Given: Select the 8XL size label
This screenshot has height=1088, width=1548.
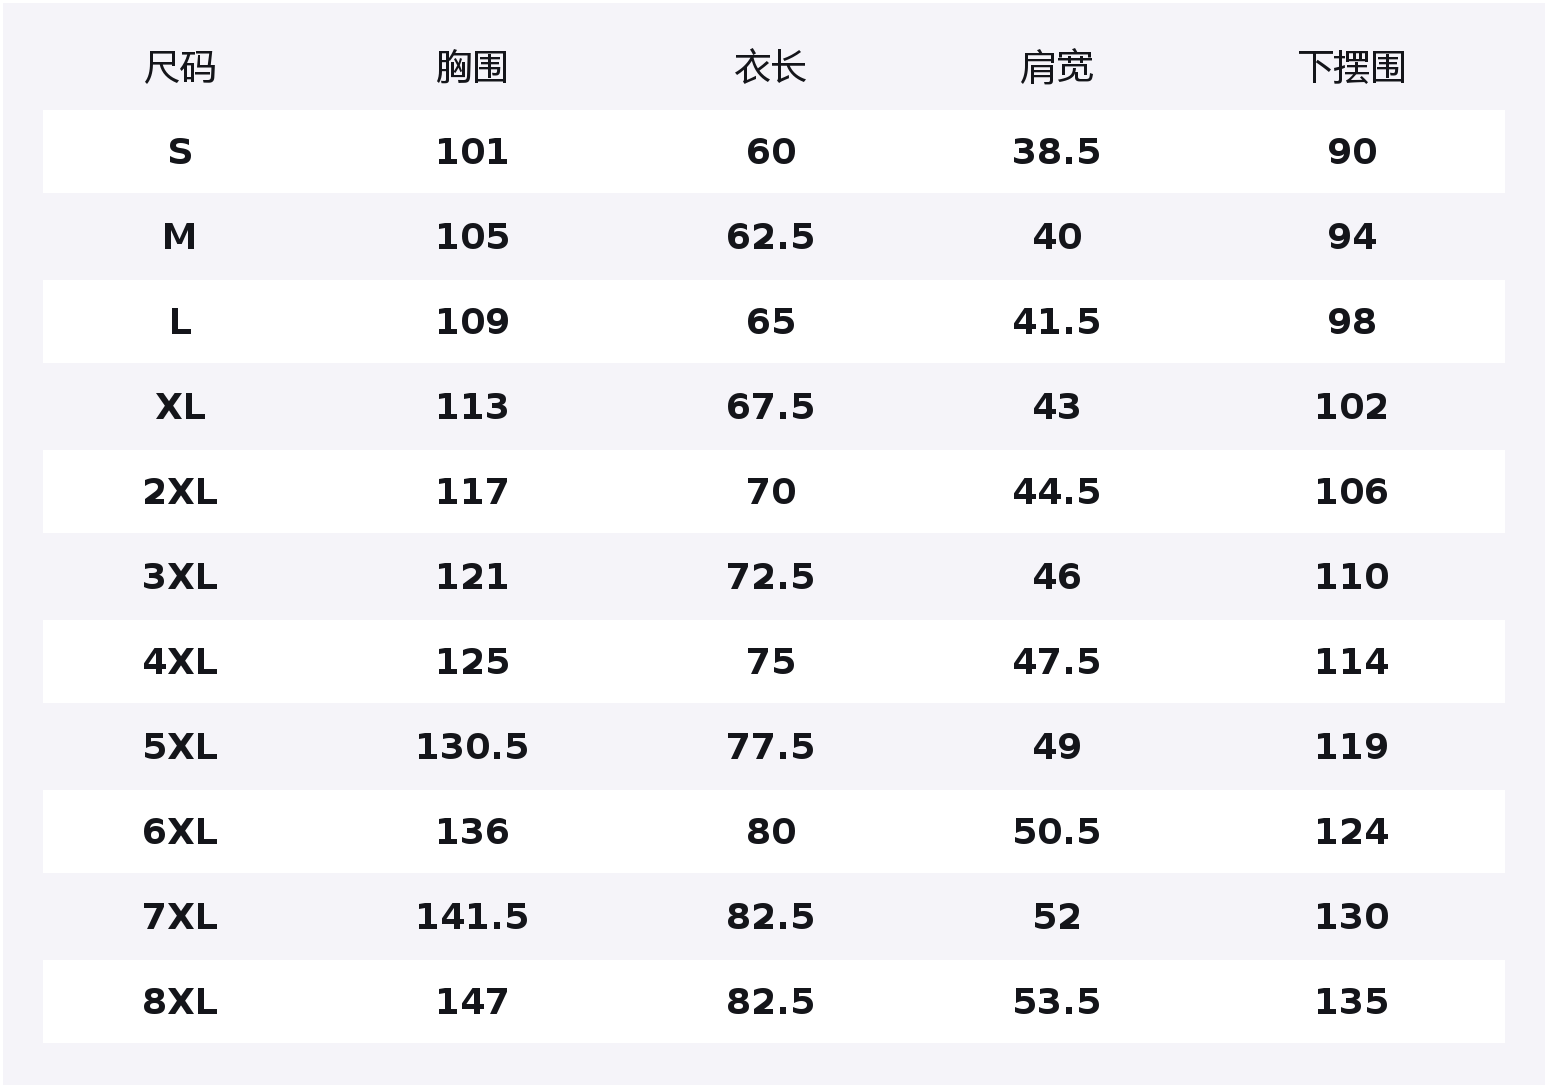Looking at the screenshot, I should coord(180,1002).
